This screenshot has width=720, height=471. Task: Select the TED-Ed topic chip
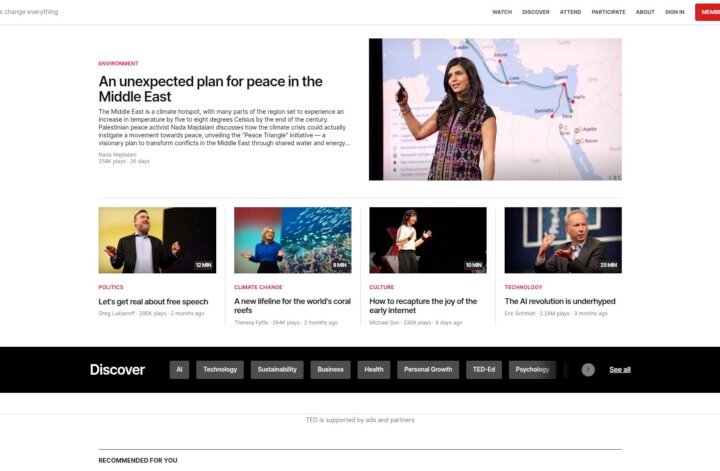click(x=484, y=370)
